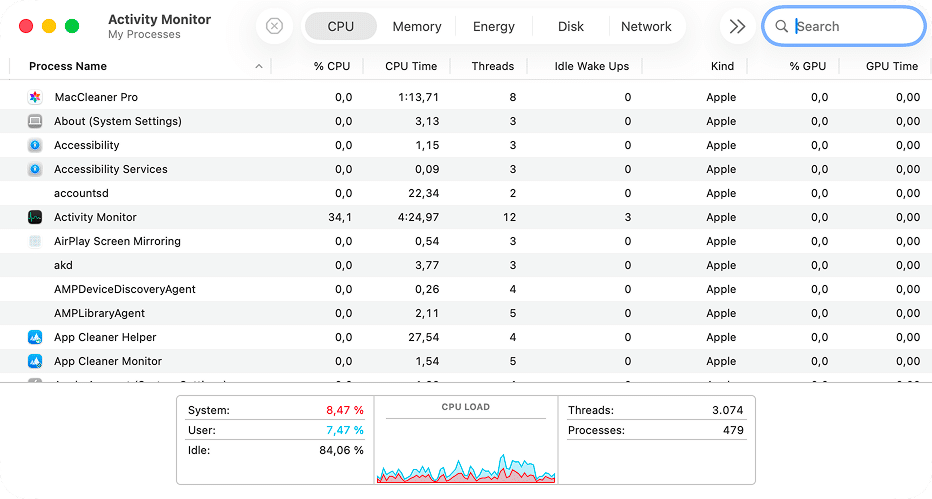Click the Activity Monitor process icon
The height and width of the screenshot is (499, 932).
pos(35,217)
